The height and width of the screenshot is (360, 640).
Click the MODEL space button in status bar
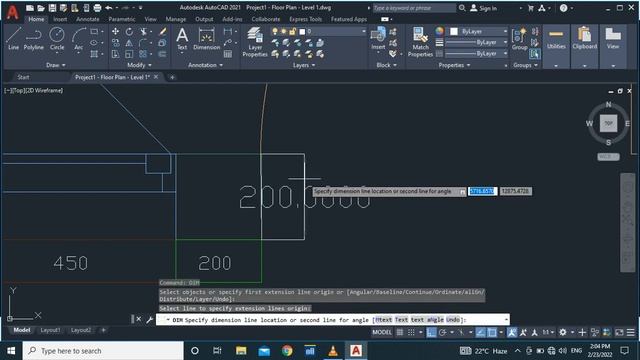[x=382, y=333]
